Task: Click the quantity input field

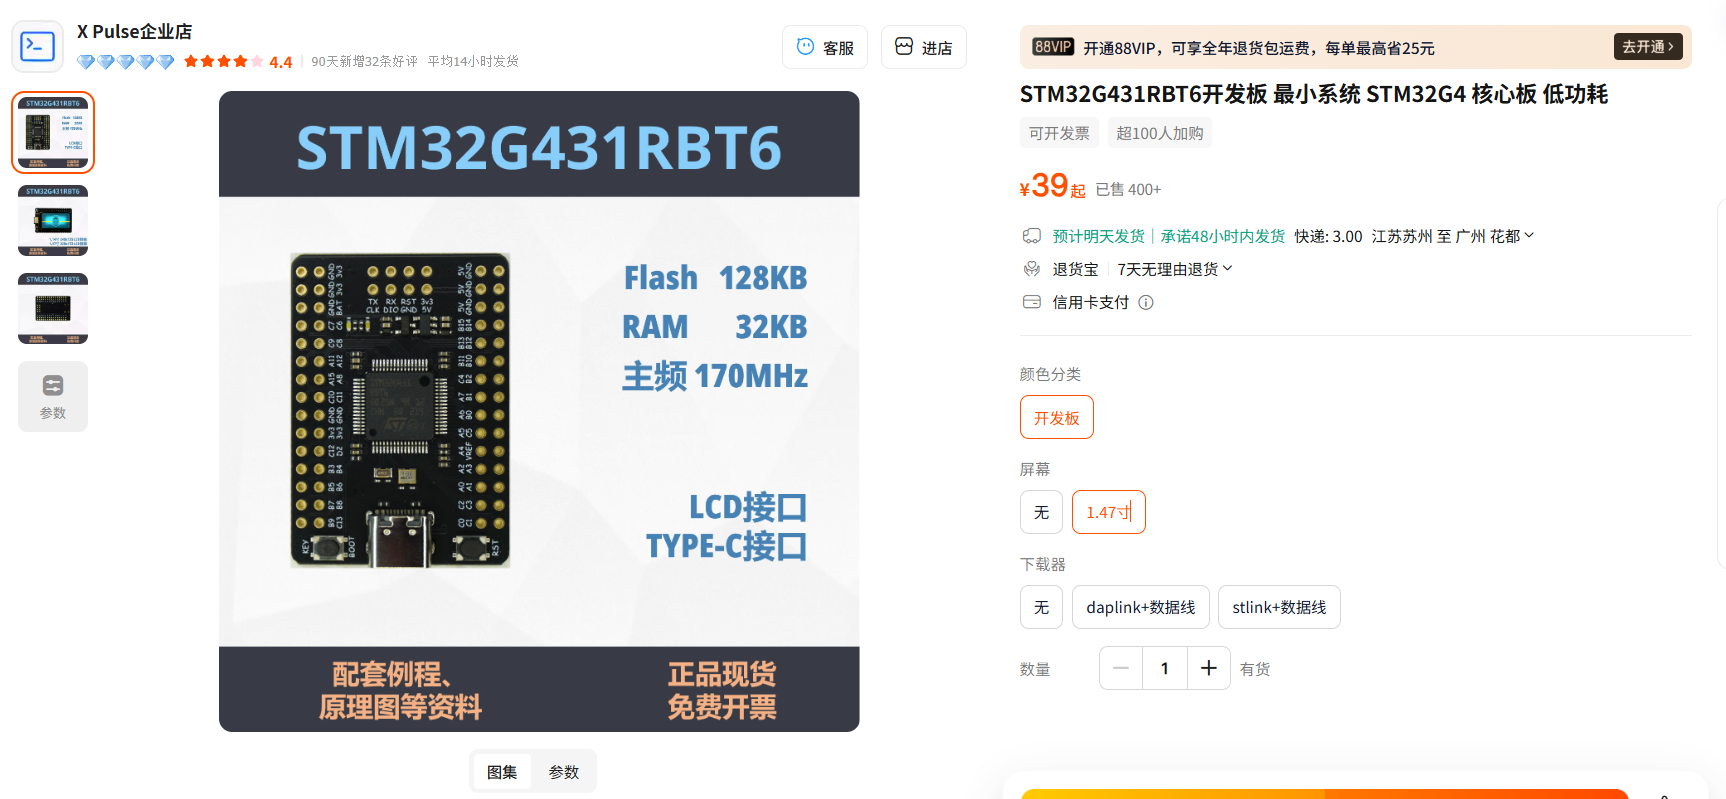Action: (x=1165, y=668)
